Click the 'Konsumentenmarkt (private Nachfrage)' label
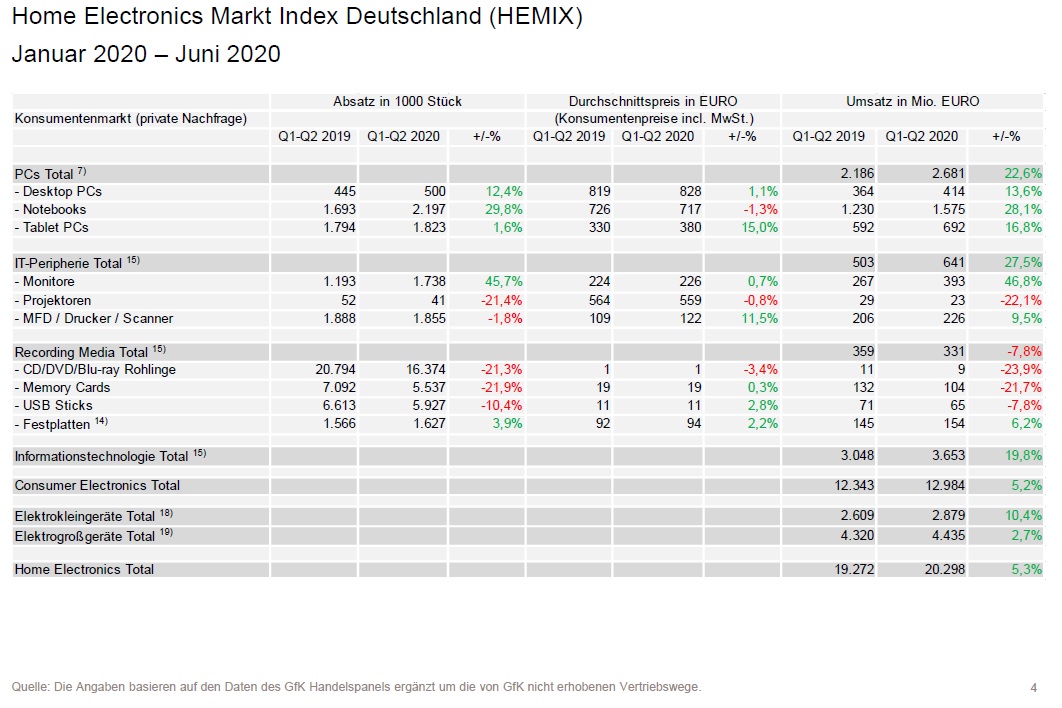This screenshot has width=1062, height=708. pyautogui.click(x=131, y=119)
